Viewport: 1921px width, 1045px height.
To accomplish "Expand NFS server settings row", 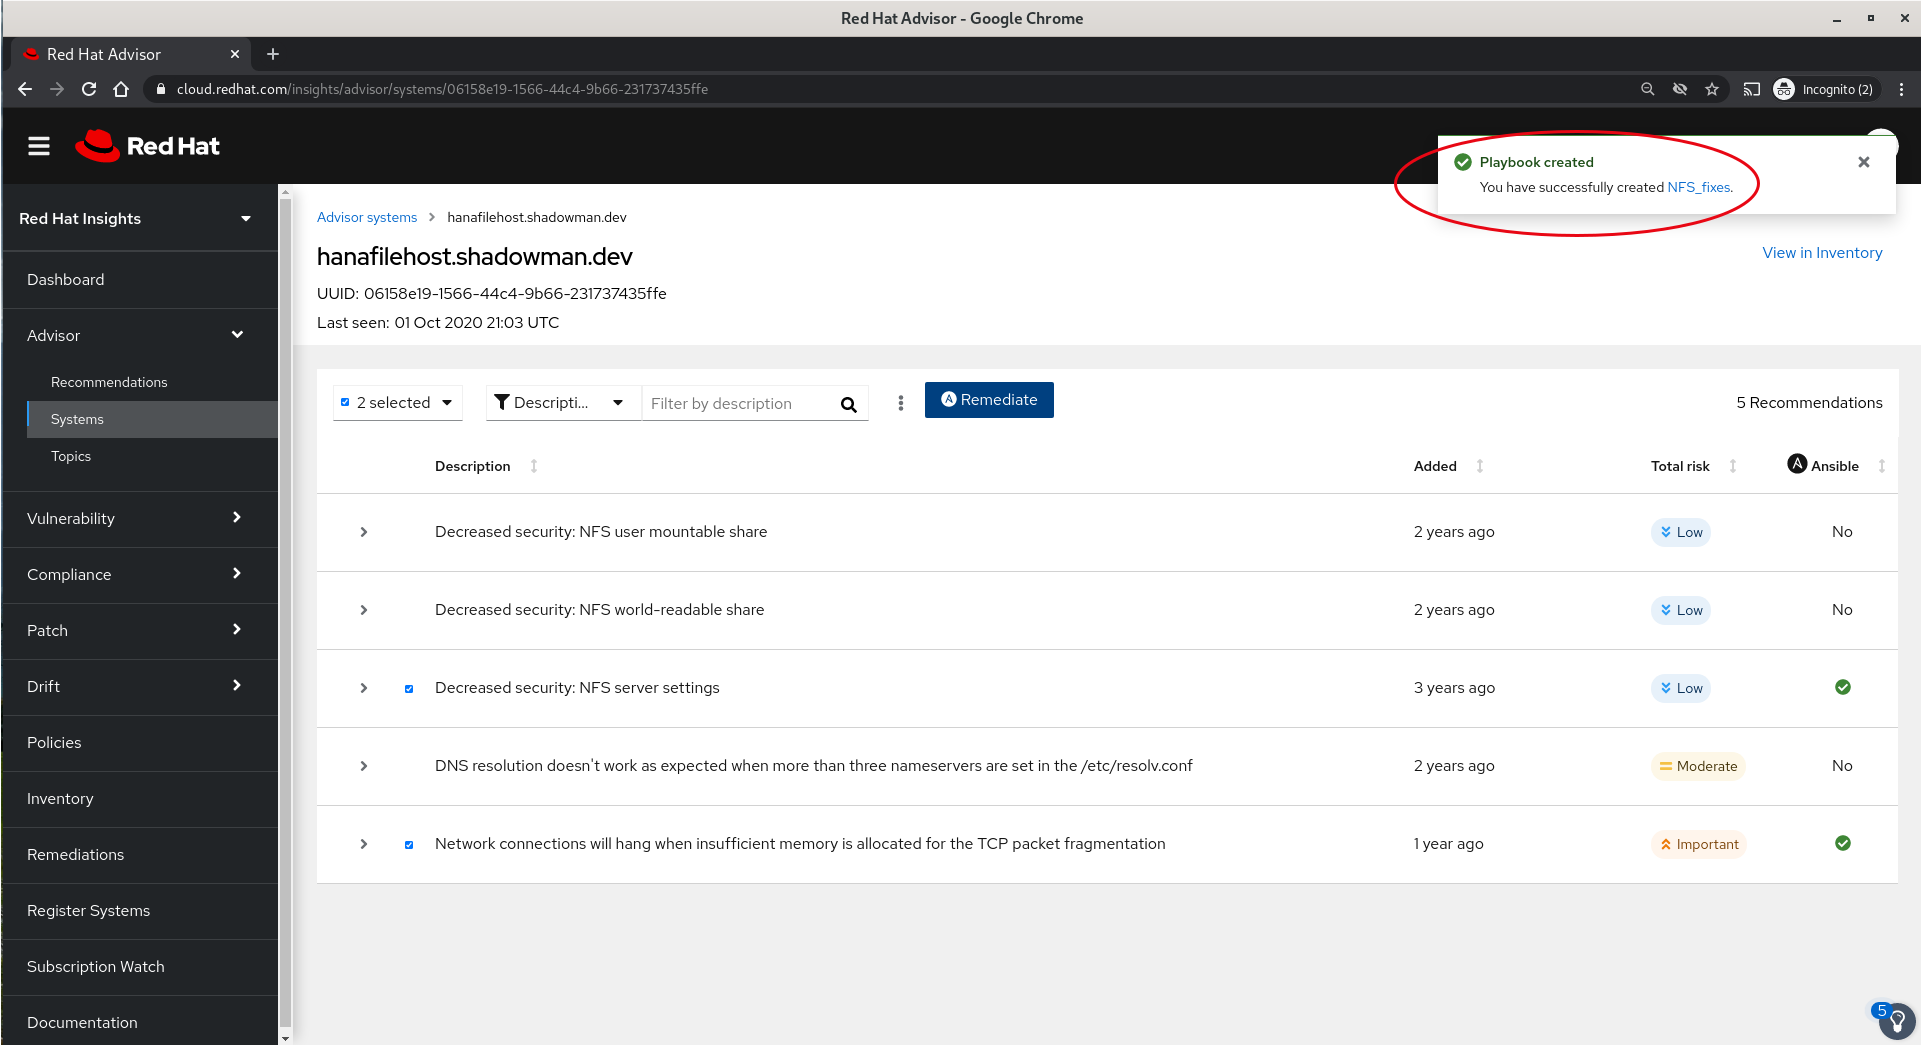I will pyautogui.click(x=364, y=688).
